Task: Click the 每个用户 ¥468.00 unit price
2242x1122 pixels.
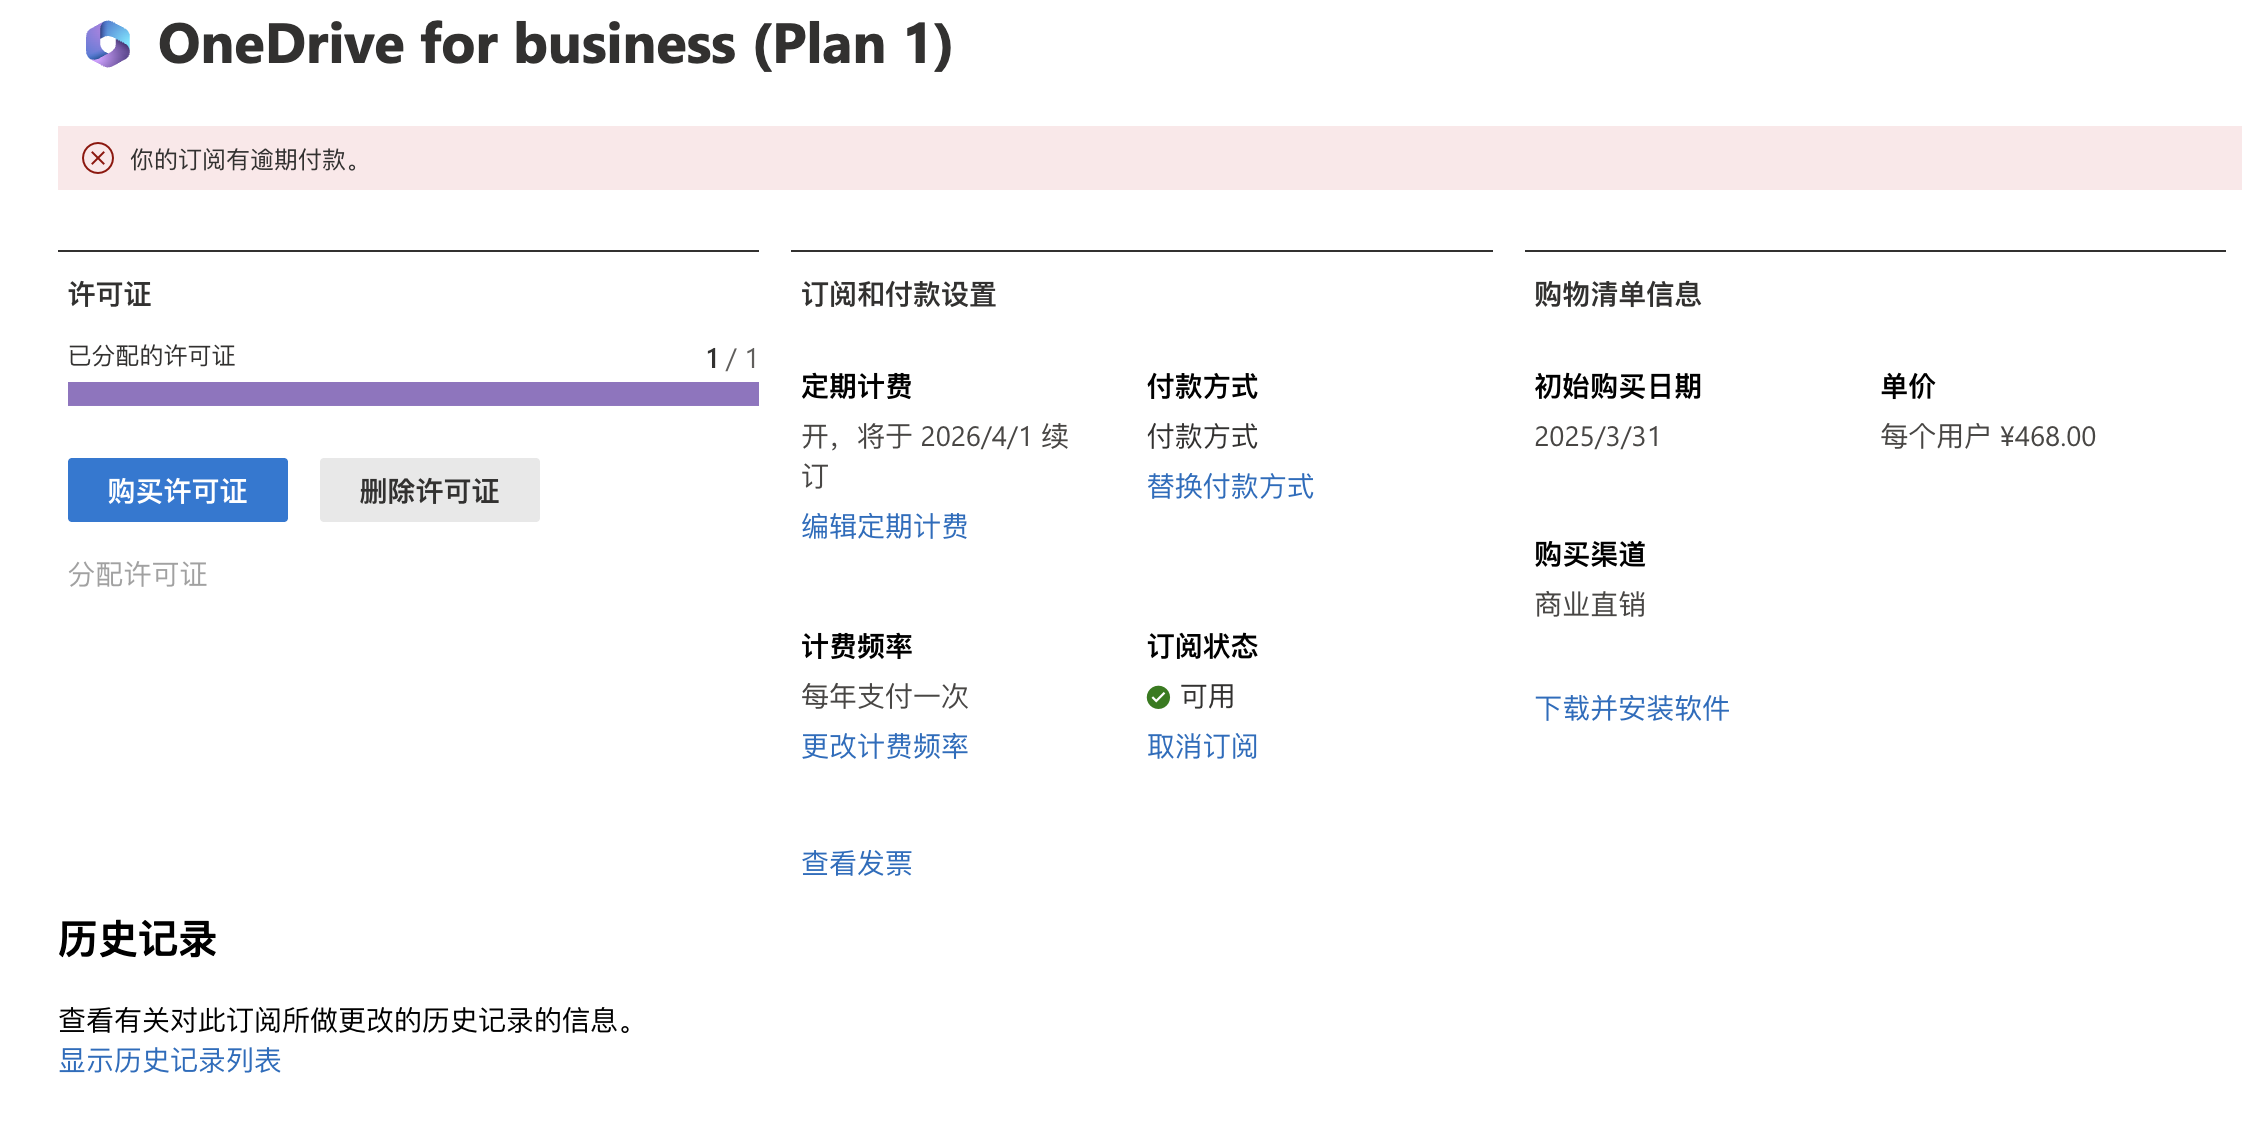Action: tap(1988, 436)
